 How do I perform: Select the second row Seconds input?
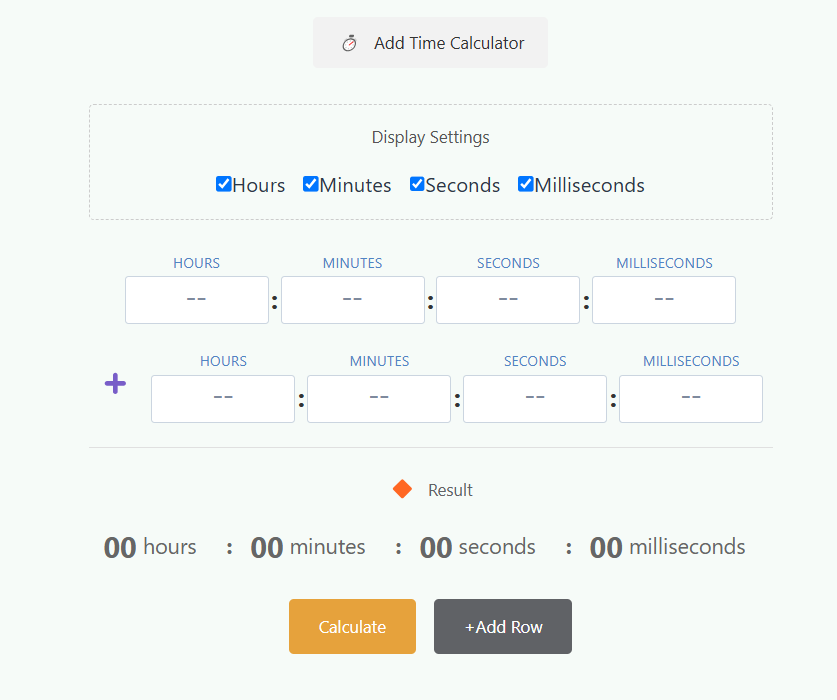[x=535, y=399]
